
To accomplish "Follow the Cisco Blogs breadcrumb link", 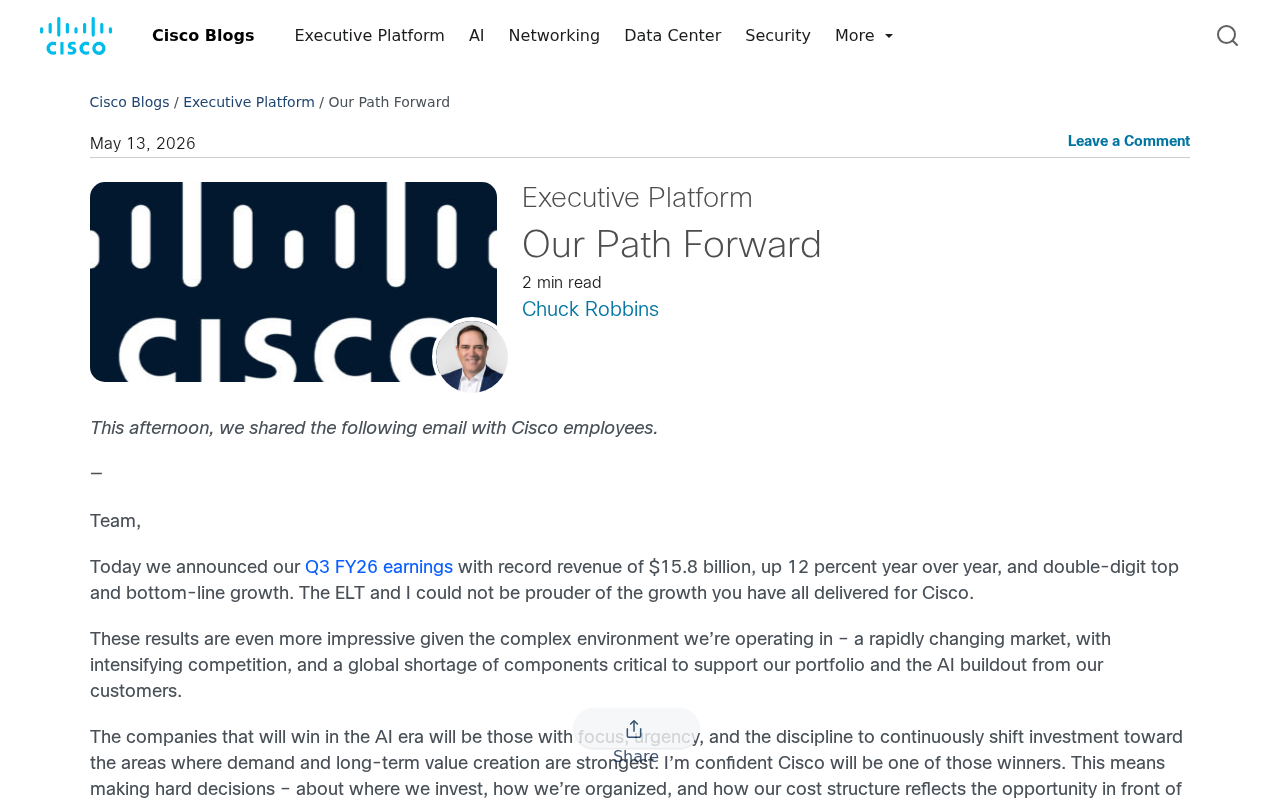I will (x=129, y=102).
